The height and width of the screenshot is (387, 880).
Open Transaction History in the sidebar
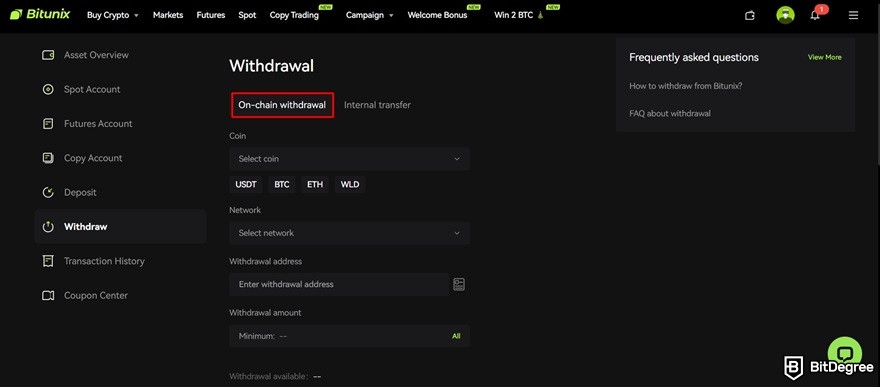(104, 261)
